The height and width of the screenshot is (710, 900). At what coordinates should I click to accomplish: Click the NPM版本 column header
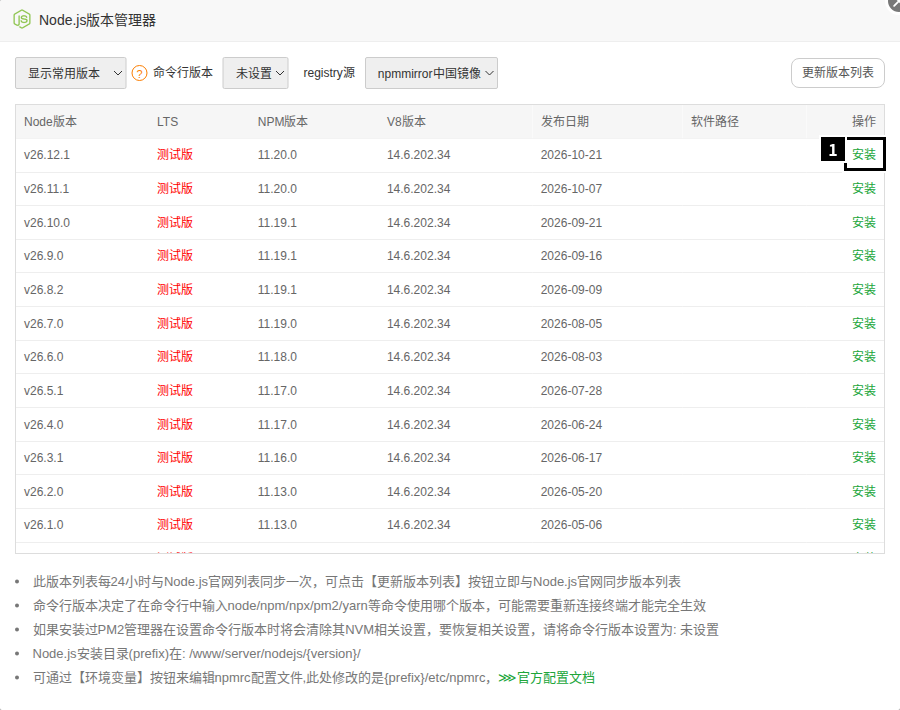click(x=282, y=122)
